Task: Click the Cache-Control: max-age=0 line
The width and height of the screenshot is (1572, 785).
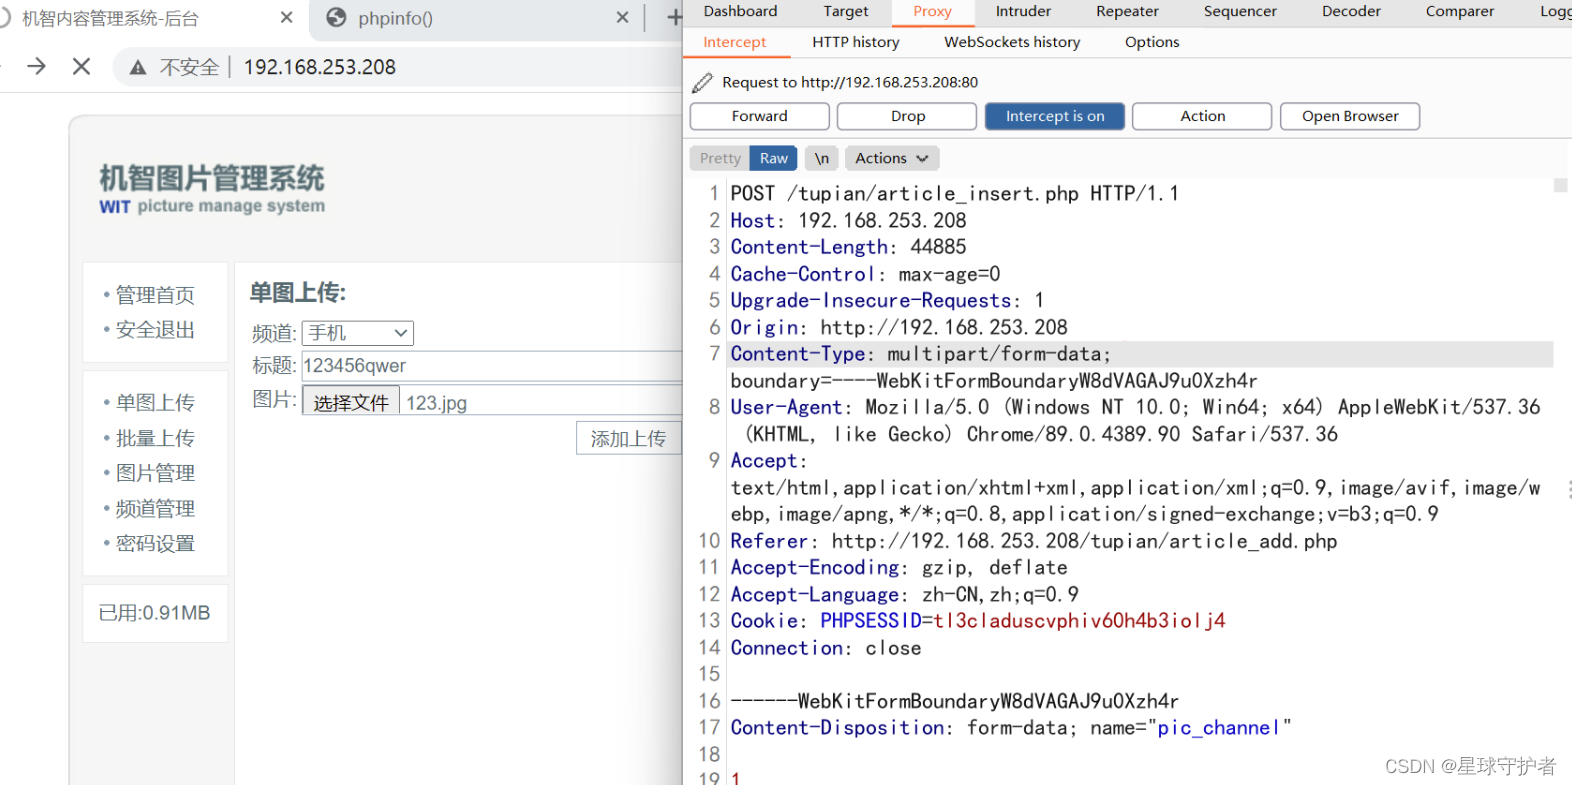Action: click(865, 273)
